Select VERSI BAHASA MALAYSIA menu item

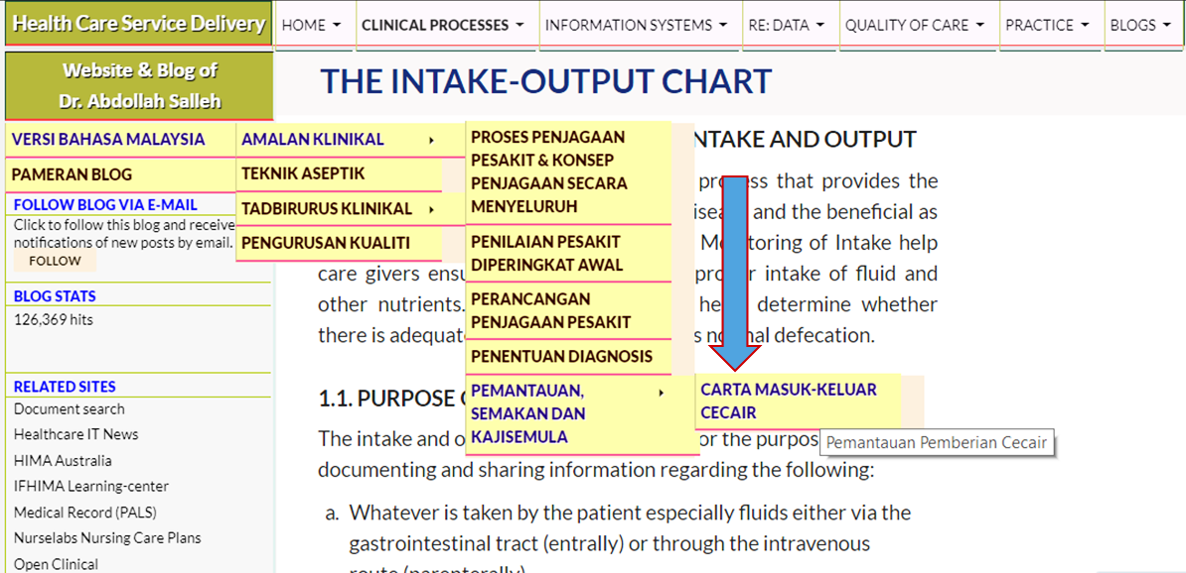pyautogui.click(x=108, y=140)
